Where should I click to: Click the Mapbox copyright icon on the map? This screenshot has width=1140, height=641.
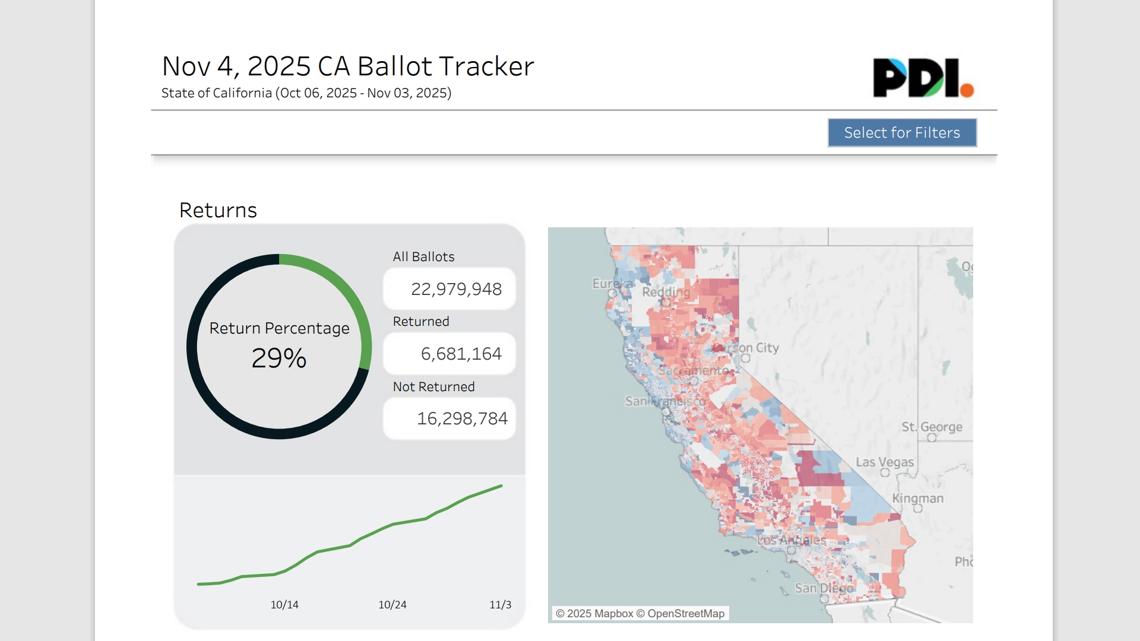pyautogui.click(x=561, y=613)
